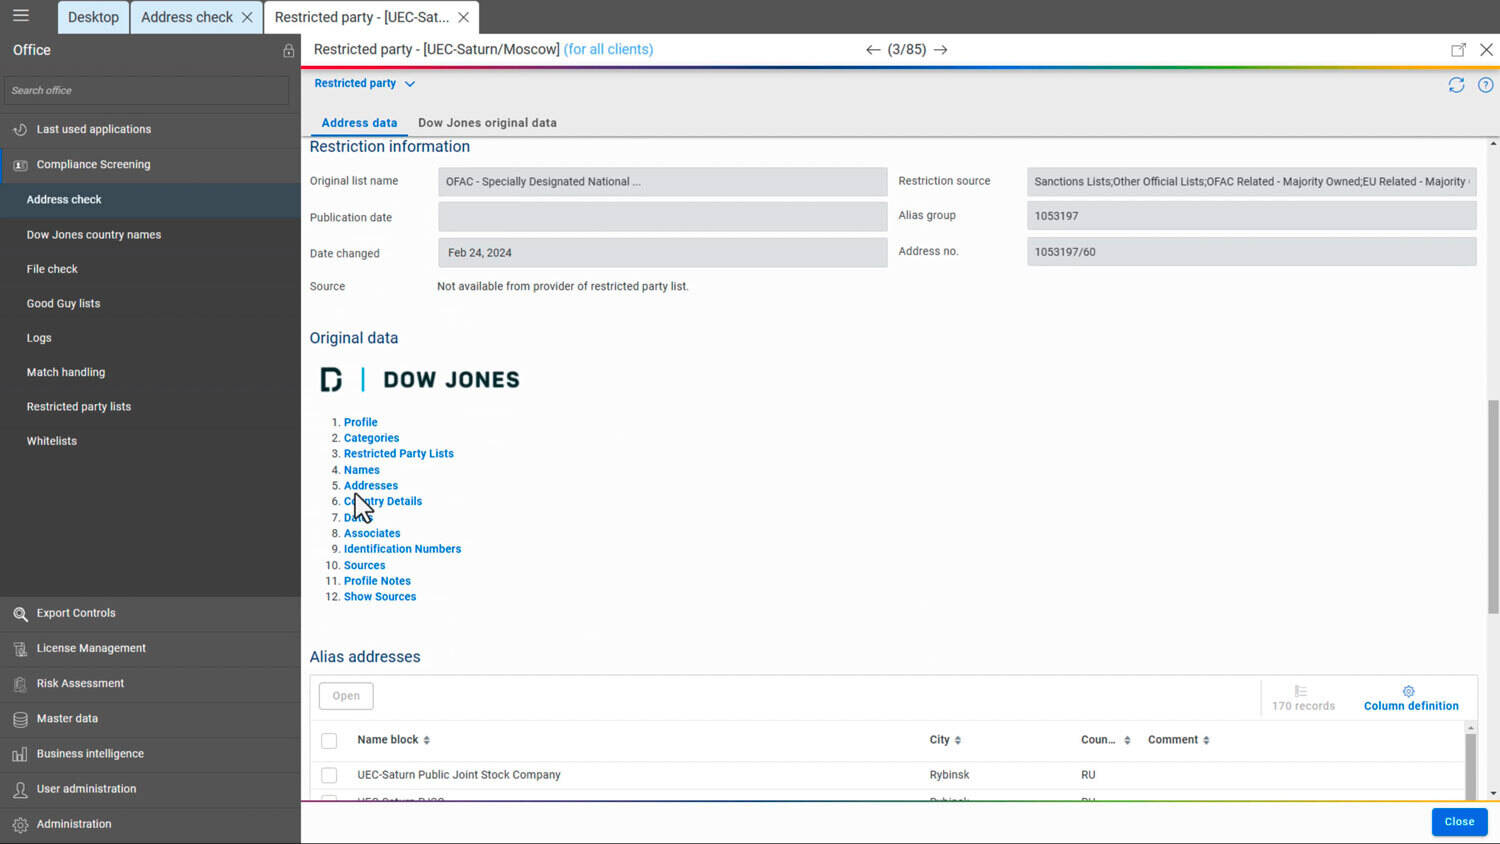Click the Business intelligence chart icon
Screen dimensions: 1500x844
pos(20,754)
